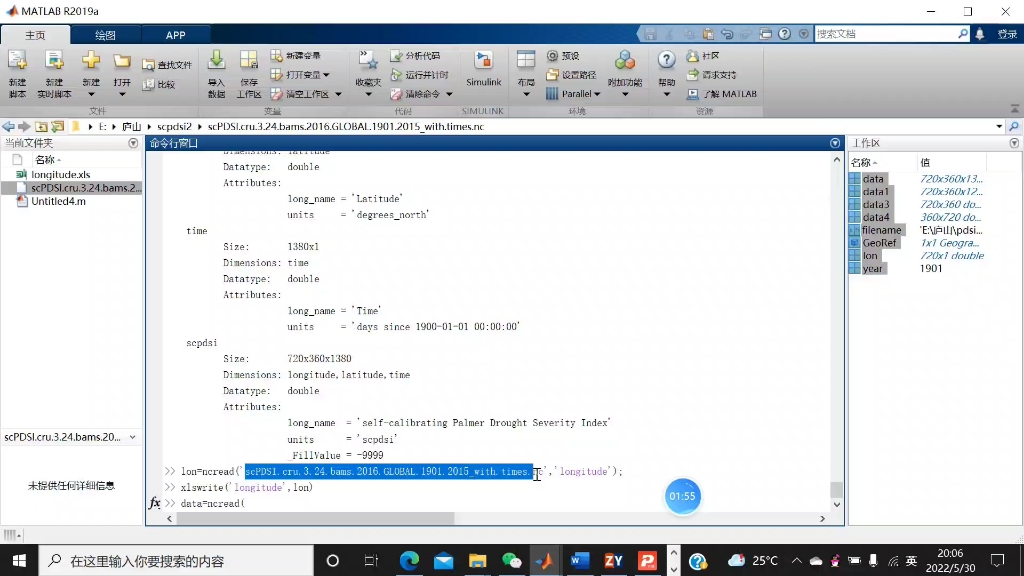The image size is (1024, 576).
Task: Click the back navigation arrow in address bar
Action: [8, 127]
